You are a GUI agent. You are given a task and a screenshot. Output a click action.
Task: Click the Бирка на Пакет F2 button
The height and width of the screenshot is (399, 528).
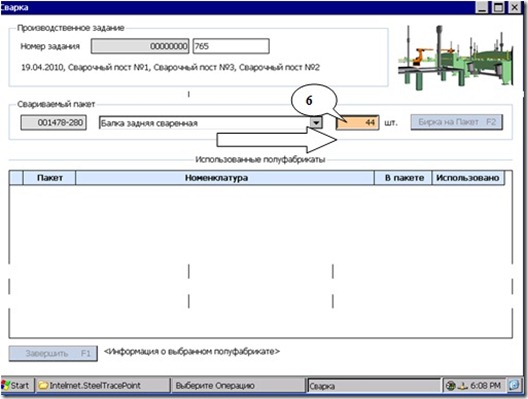pyautogui.click(x=457, y=122)
